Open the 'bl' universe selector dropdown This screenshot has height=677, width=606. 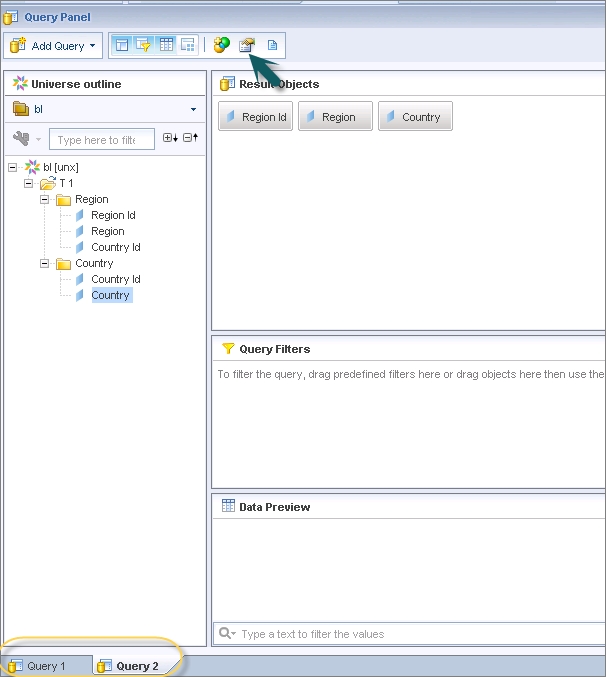click(193, 109)
